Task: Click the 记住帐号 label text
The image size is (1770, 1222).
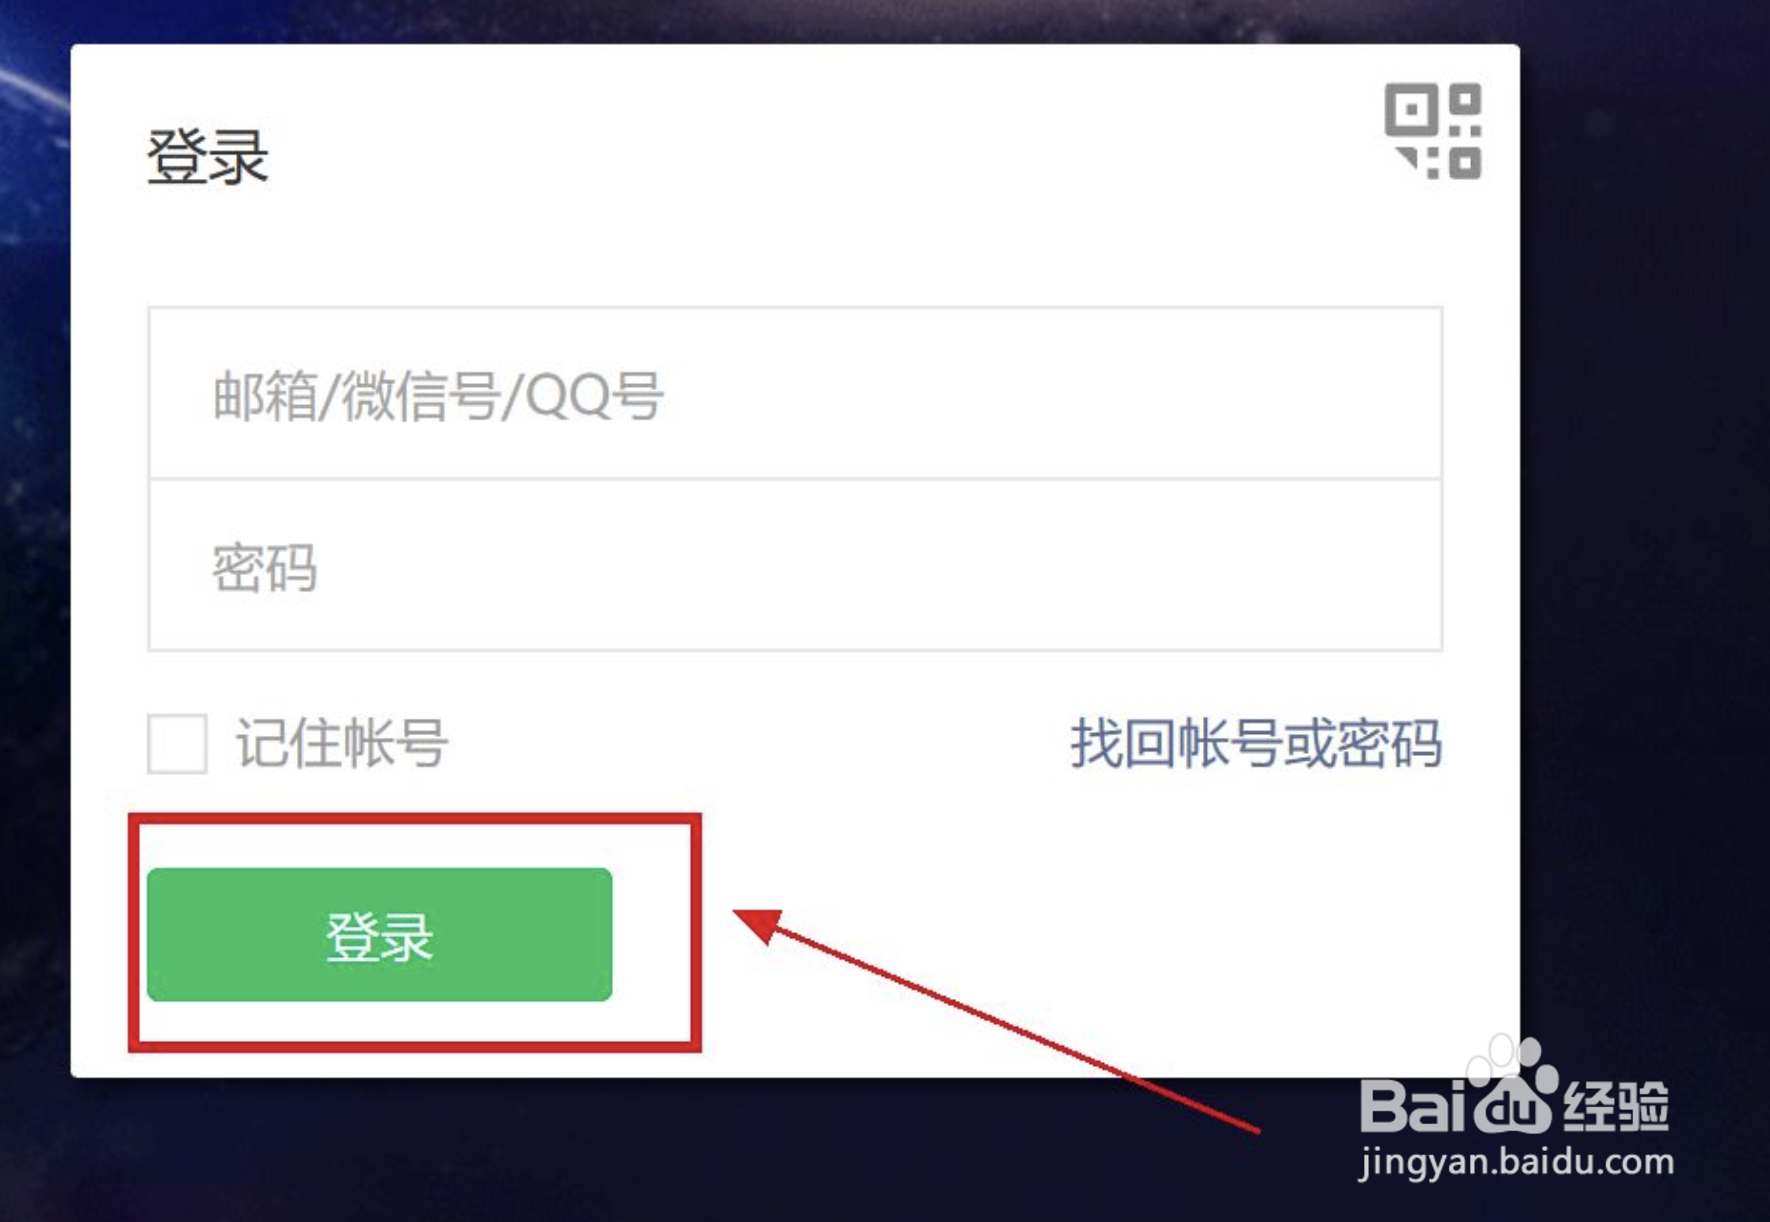Action: pyautogui.click(x=341, y=744)
